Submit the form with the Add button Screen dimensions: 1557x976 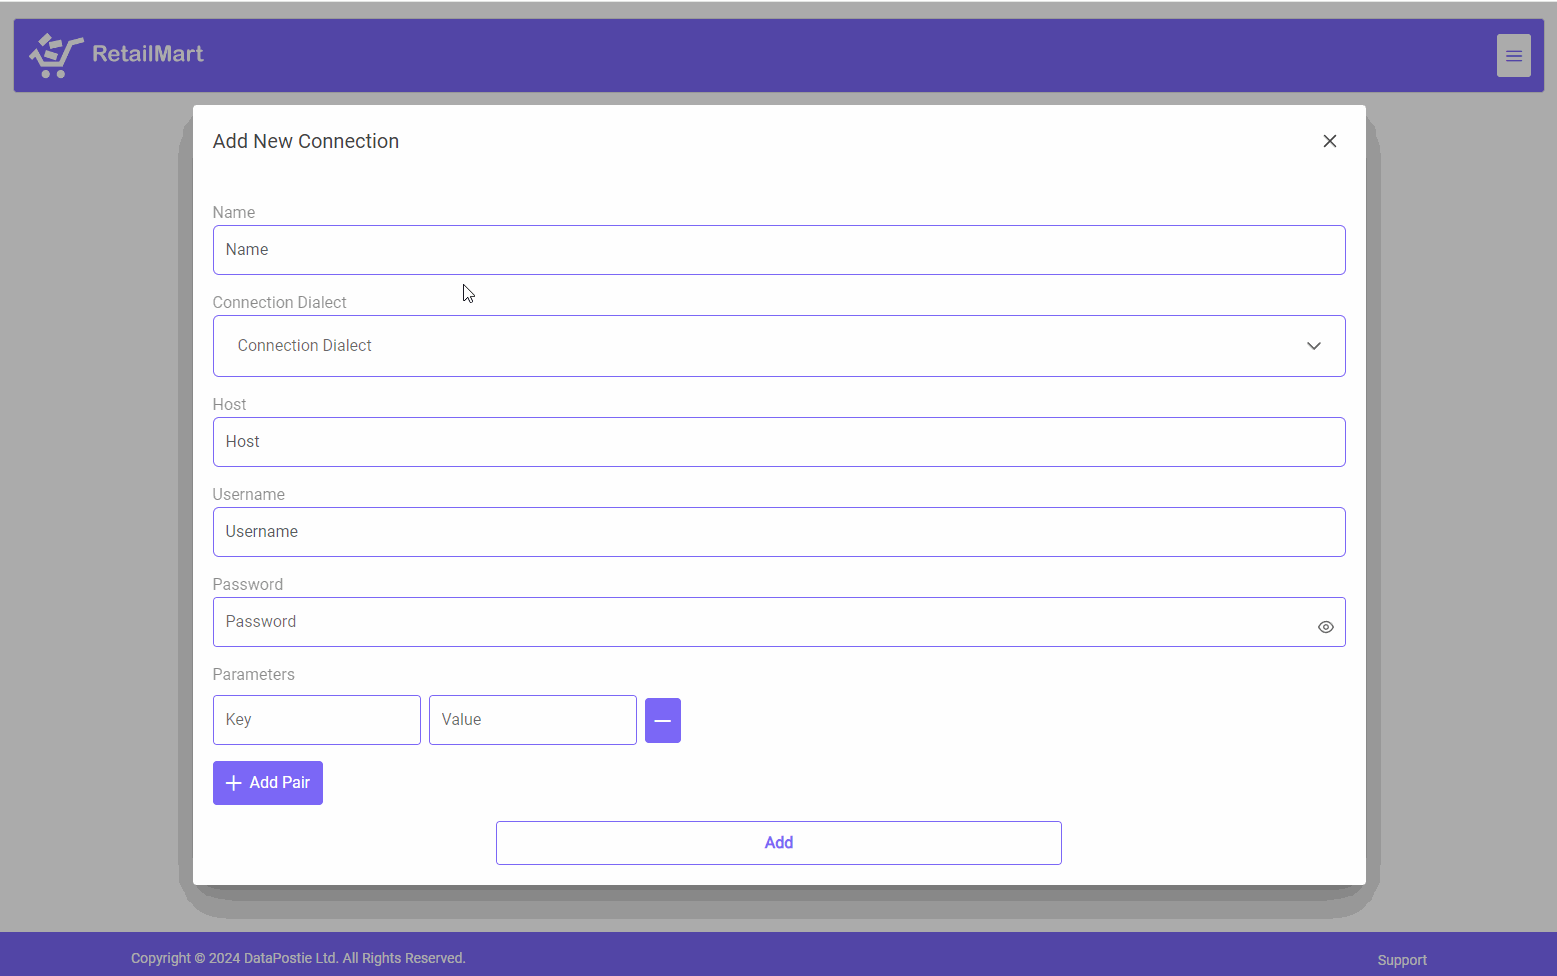779,842
